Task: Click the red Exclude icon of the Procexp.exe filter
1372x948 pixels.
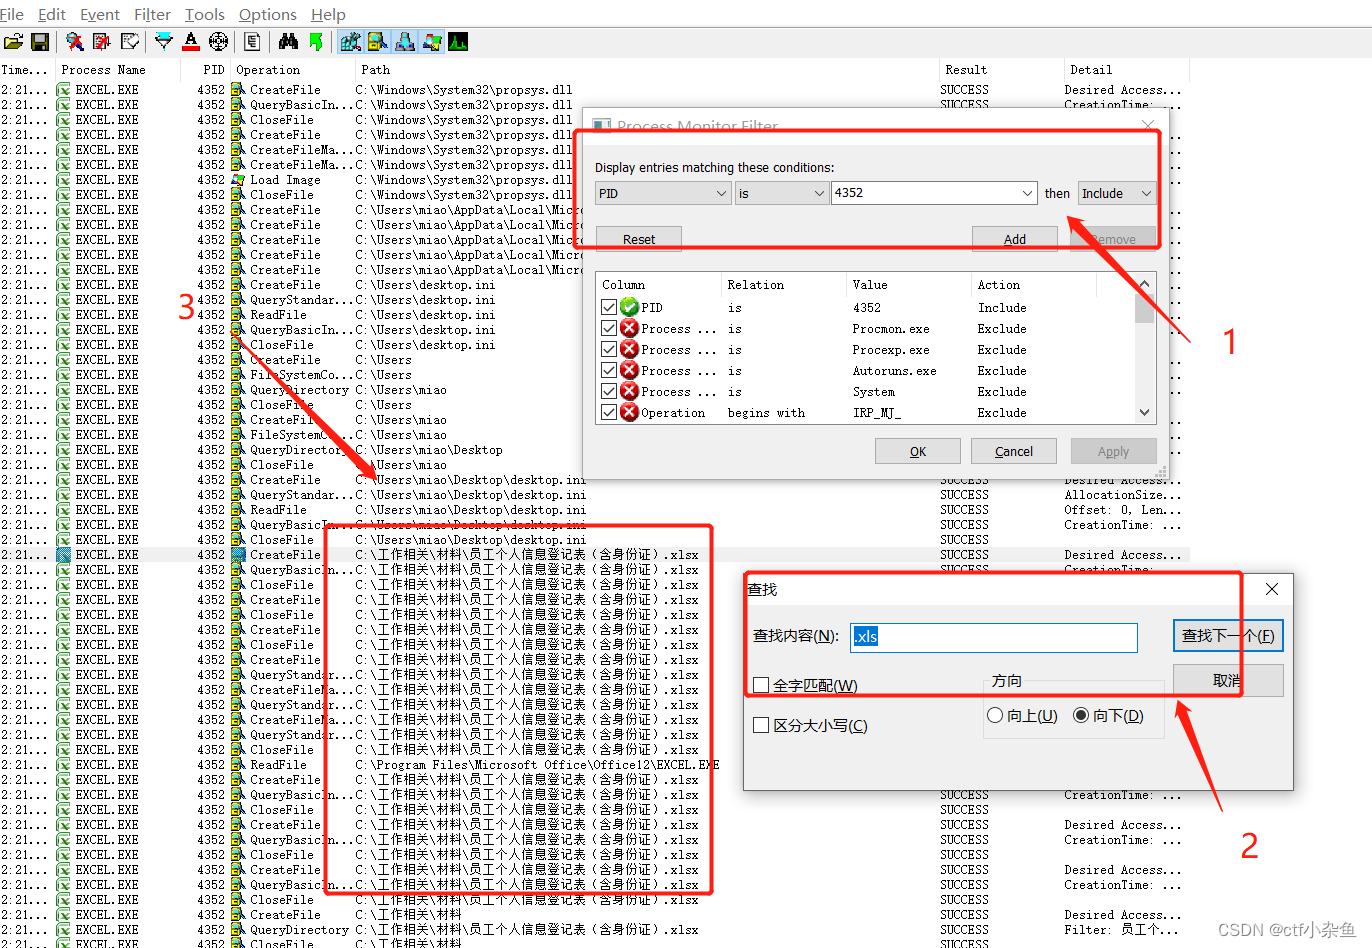Action: pos(629,349)
